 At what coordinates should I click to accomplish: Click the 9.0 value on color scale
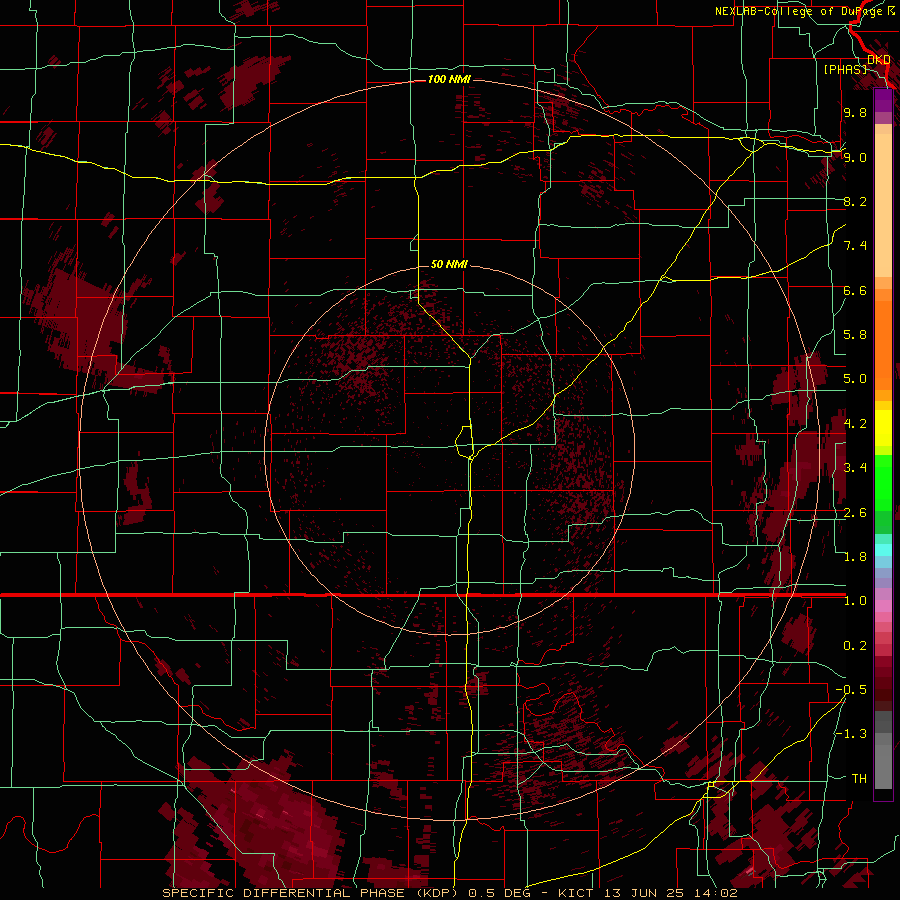855,157
